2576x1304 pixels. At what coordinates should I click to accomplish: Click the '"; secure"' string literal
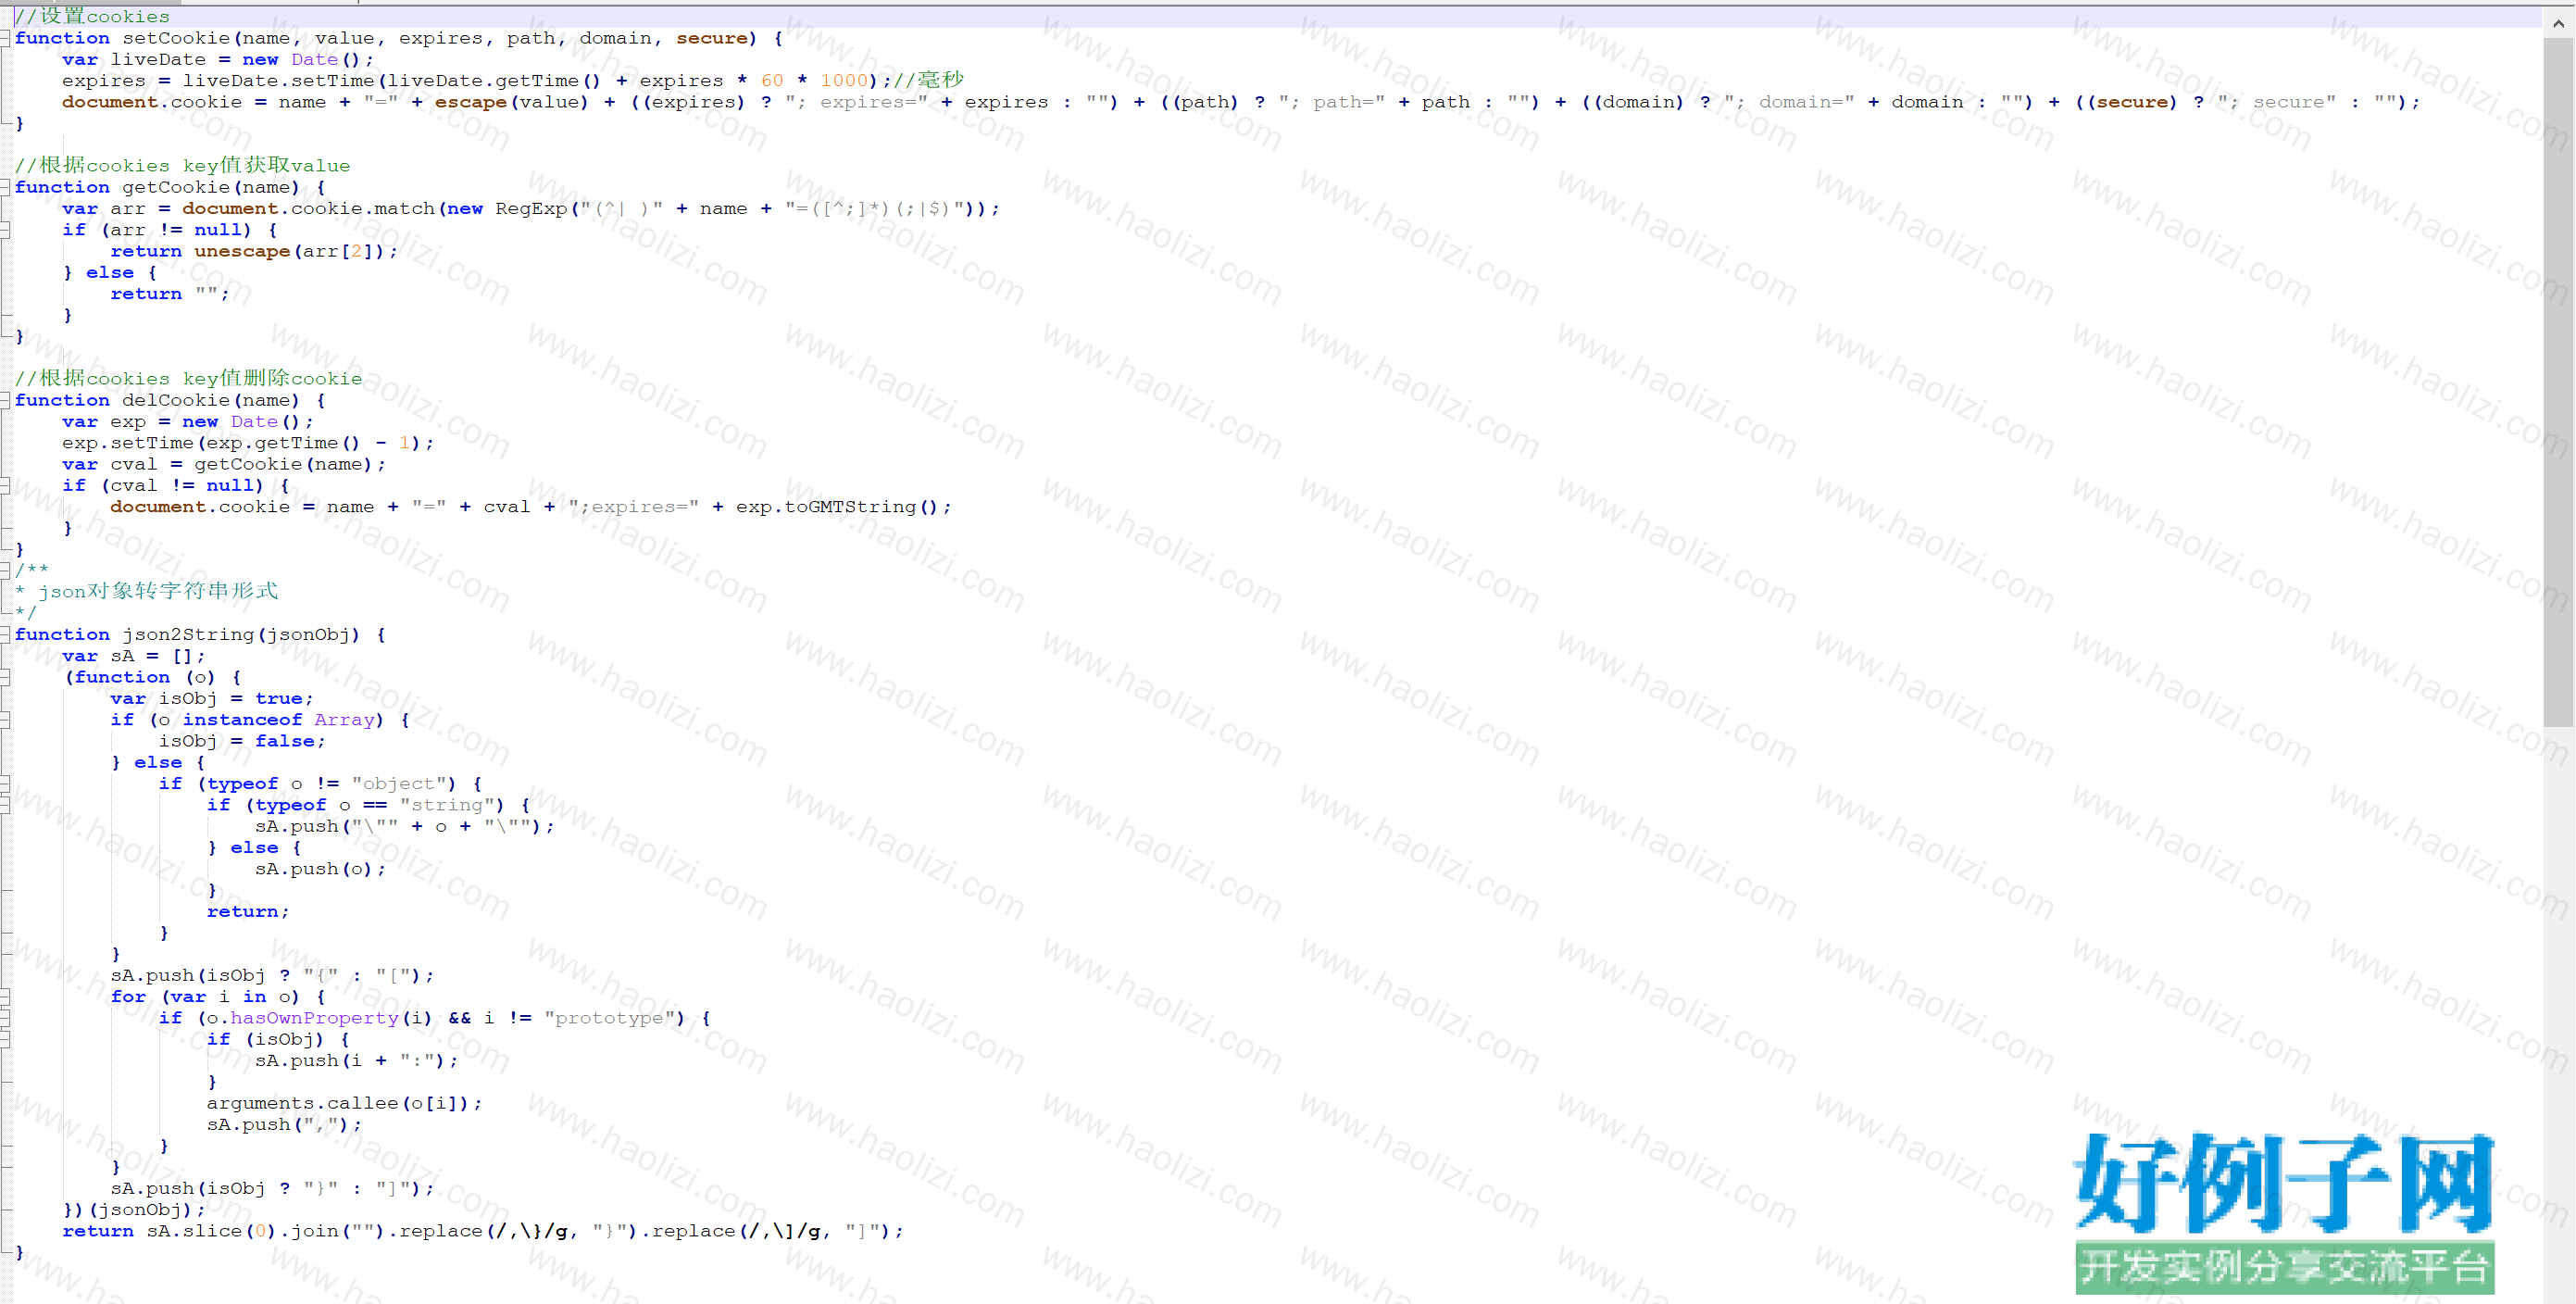click(2277, 102)
